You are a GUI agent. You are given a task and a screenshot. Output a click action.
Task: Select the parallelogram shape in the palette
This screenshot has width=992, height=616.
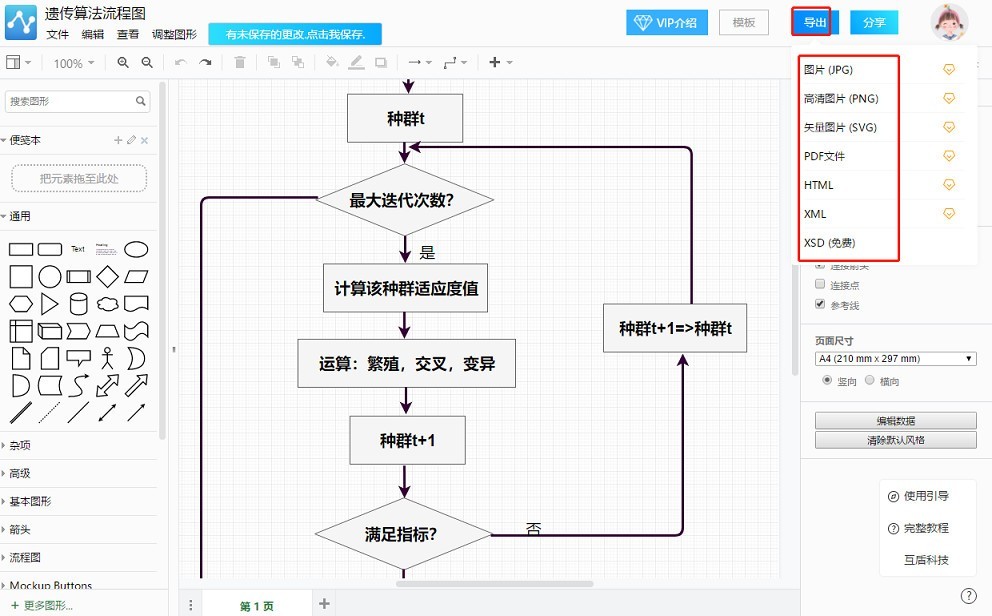(x=136, y=276)
